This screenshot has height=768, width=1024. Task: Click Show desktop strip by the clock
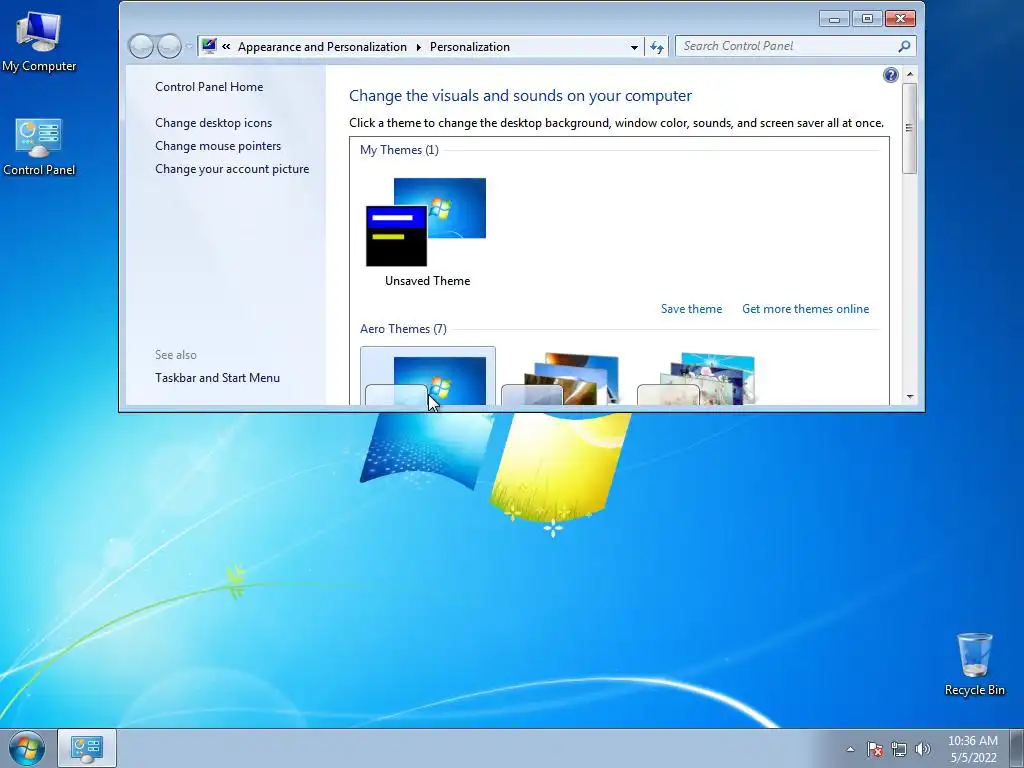(1017, 748)
